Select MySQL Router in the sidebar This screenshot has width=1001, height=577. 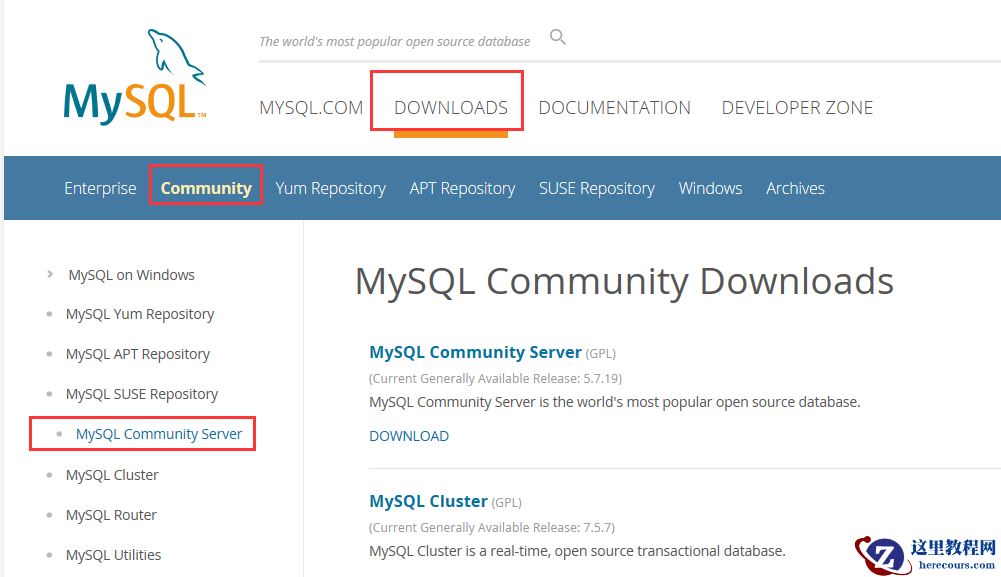(x=111, y=514)
